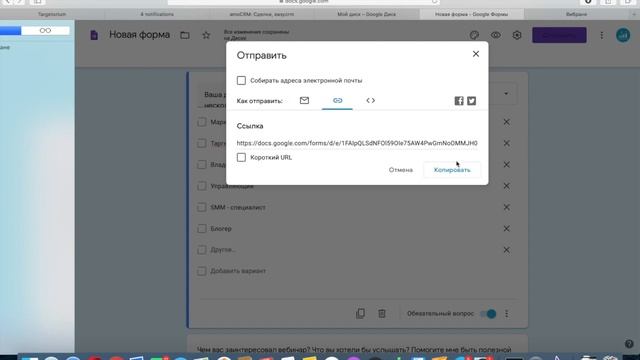This screenshot has width=640, height=360.
Task: Remove the Блогер option
Action: click(507, 229)
